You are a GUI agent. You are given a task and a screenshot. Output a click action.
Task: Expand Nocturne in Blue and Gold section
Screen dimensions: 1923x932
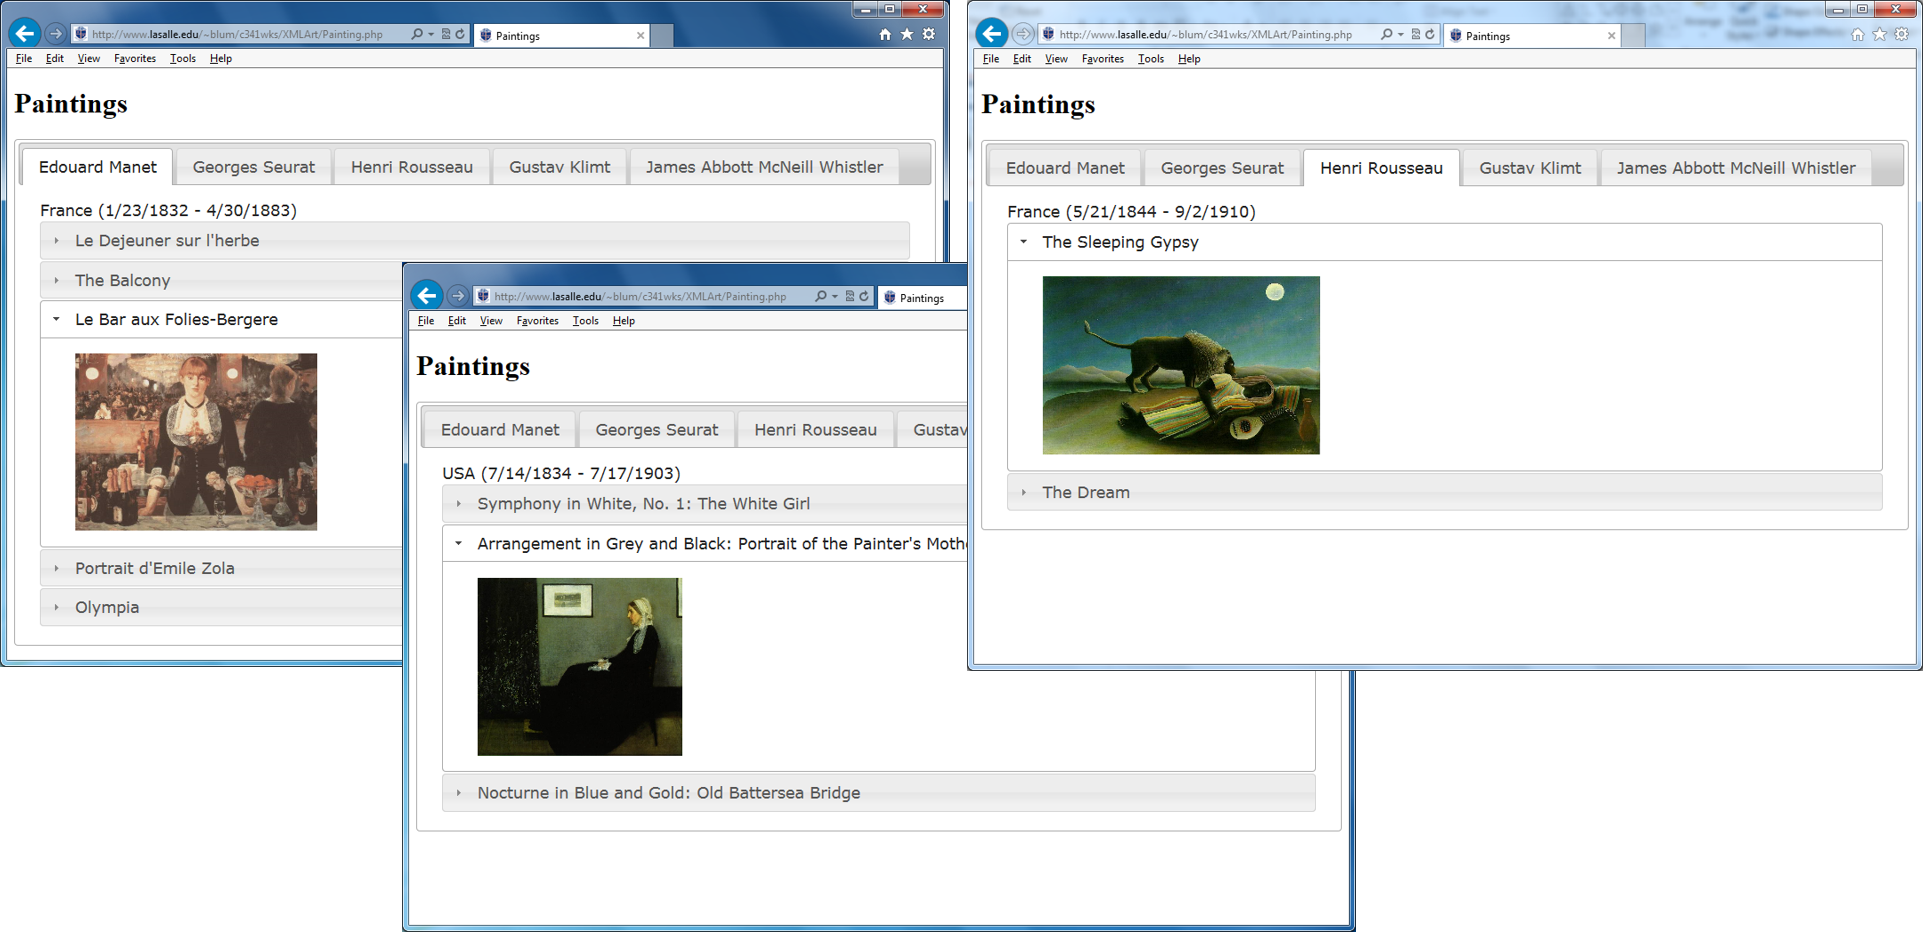click(879, 792)
